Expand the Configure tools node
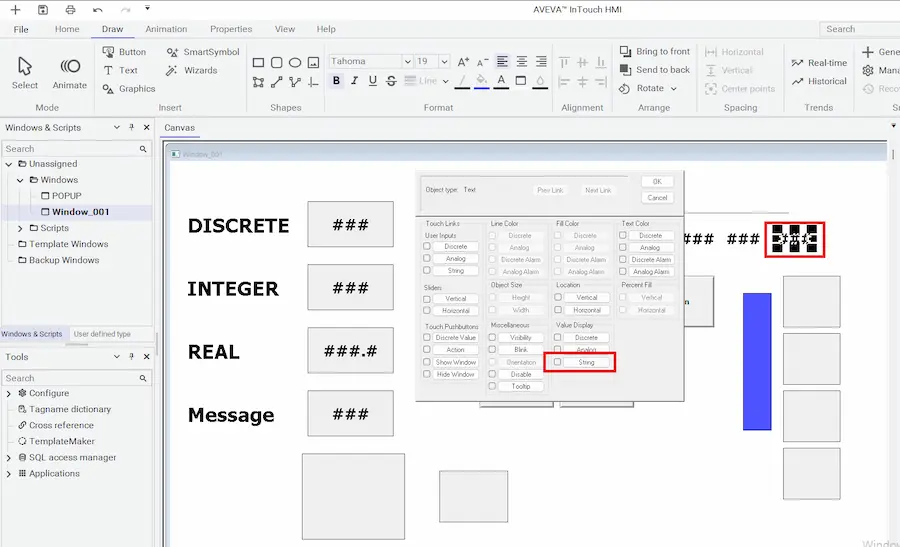 tap(9, 394)
